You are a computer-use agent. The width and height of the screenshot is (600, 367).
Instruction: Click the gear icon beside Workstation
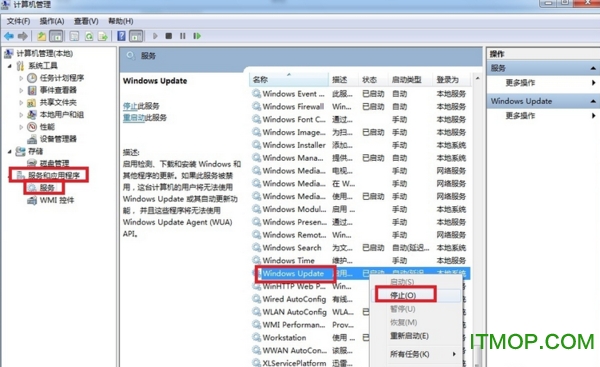coord(256,338)
